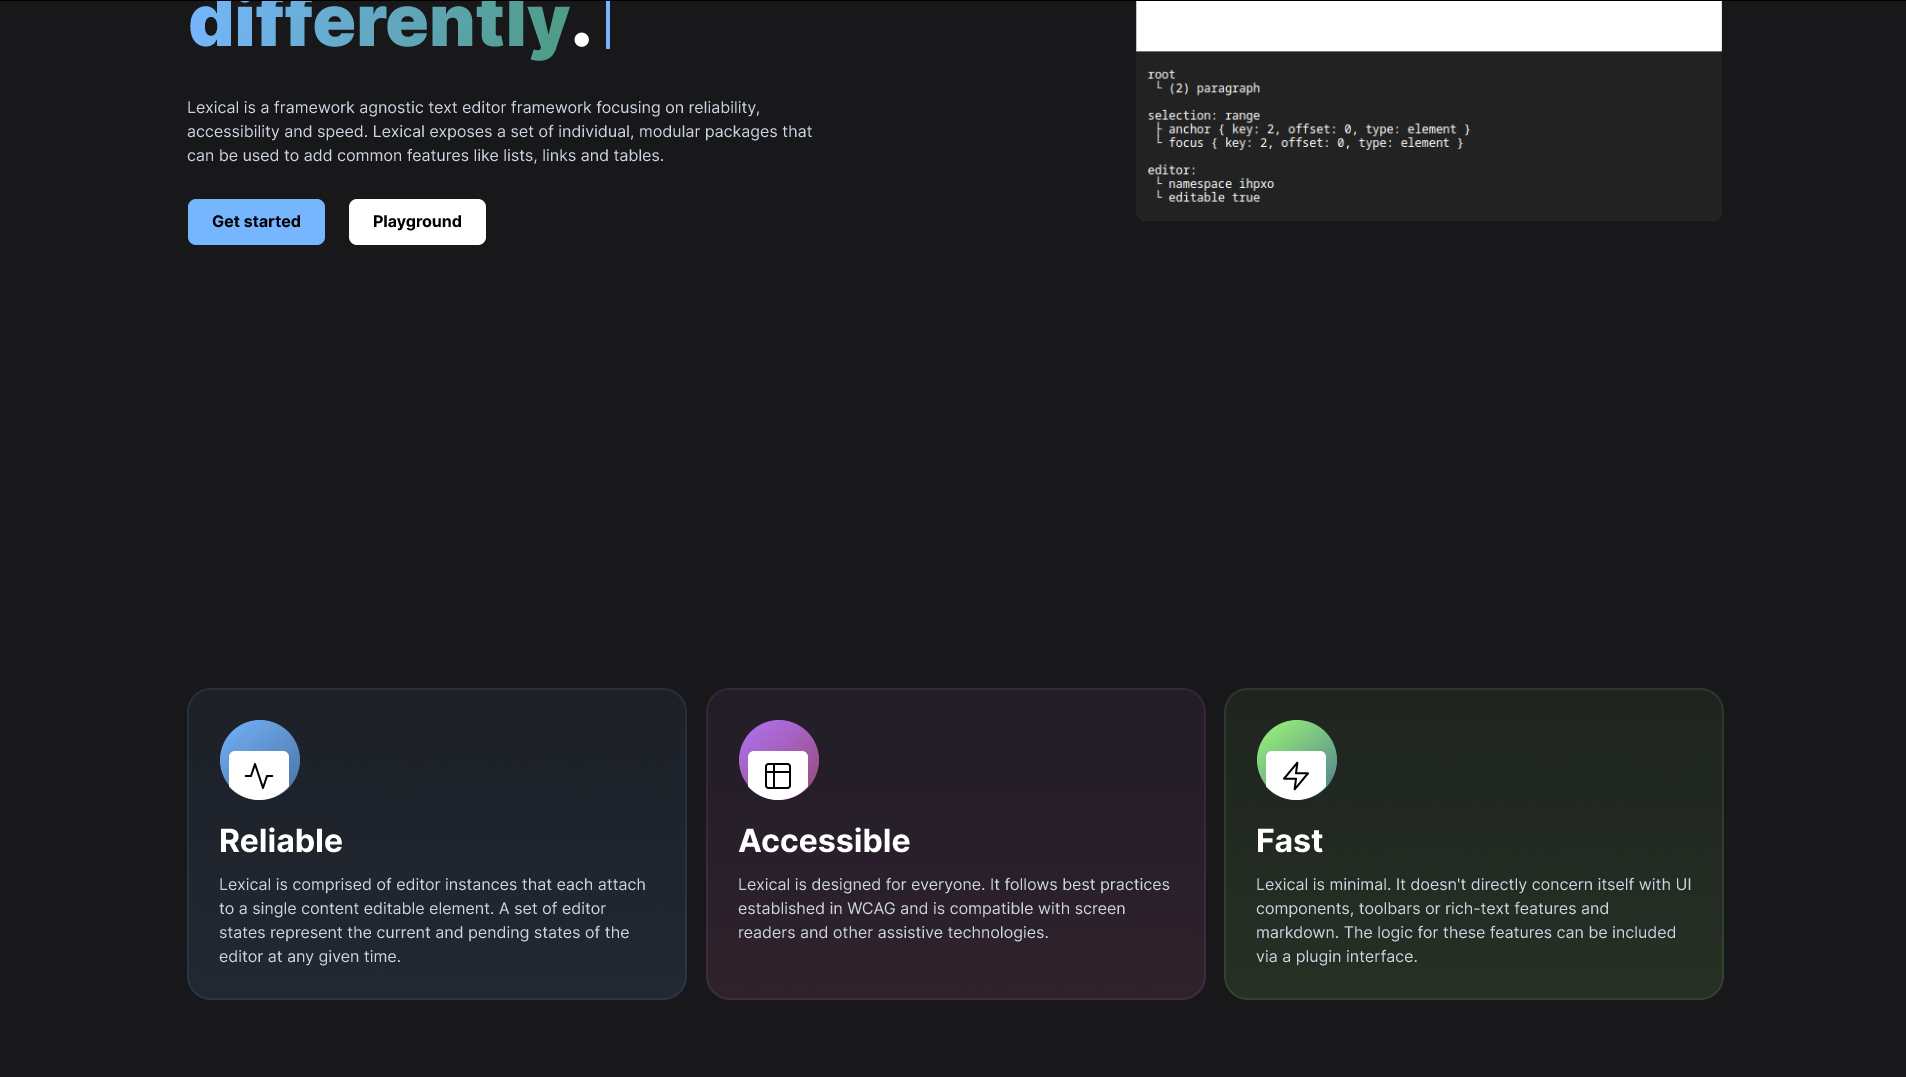This screenshot has width=1906, height=1077.
Task: Select the selection: range entry
Action: (x=1206, y=114)
